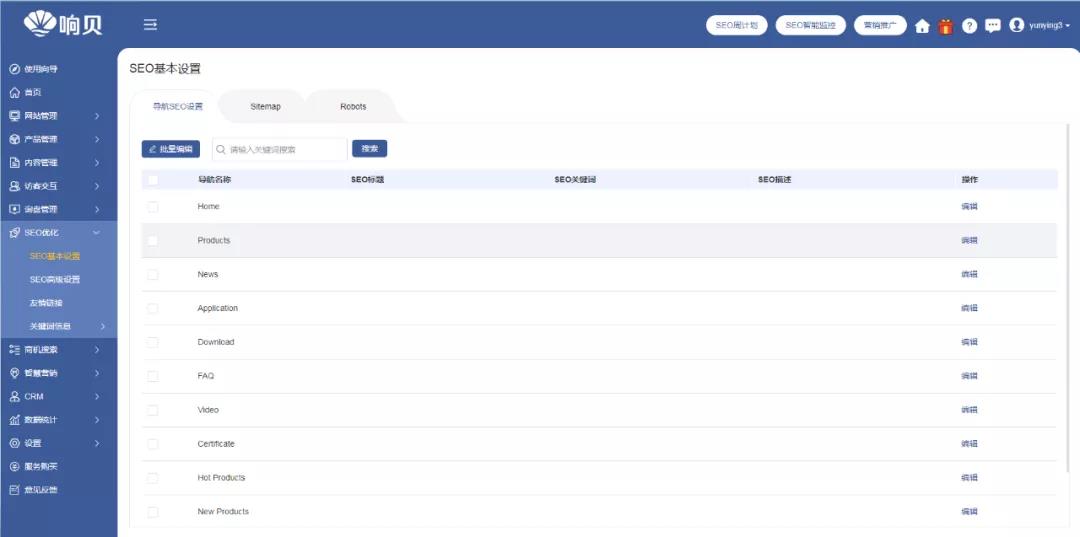Open the chat messages bubble icon
The image size is (1080, 537).
[x=992, y=26]
